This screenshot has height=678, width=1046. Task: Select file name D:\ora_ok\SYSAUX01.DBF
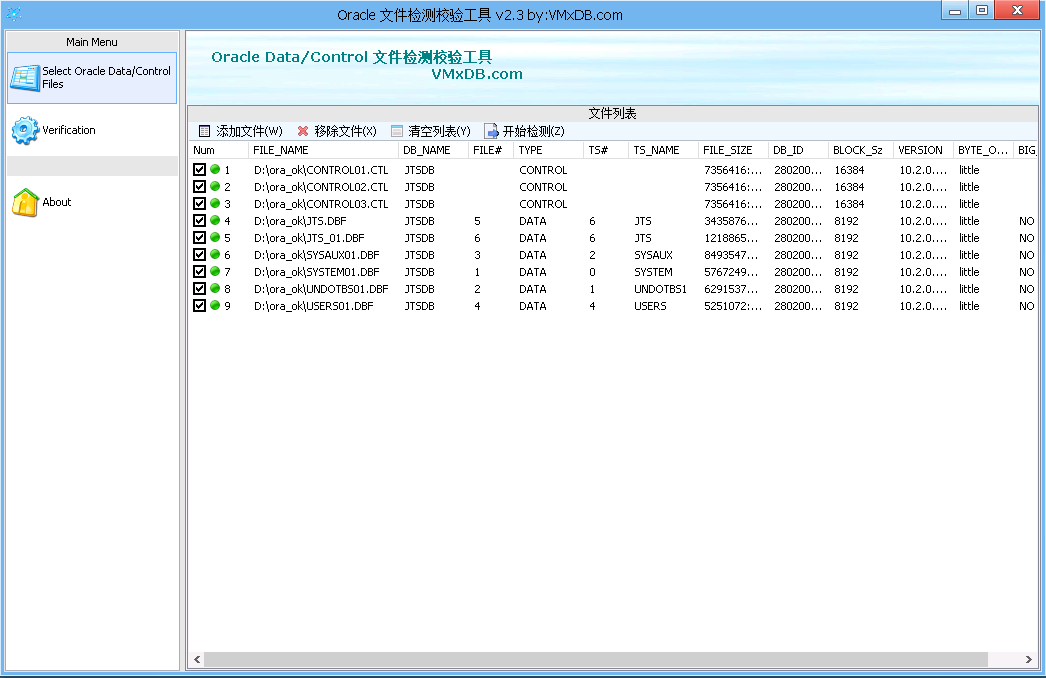[316, 255]
